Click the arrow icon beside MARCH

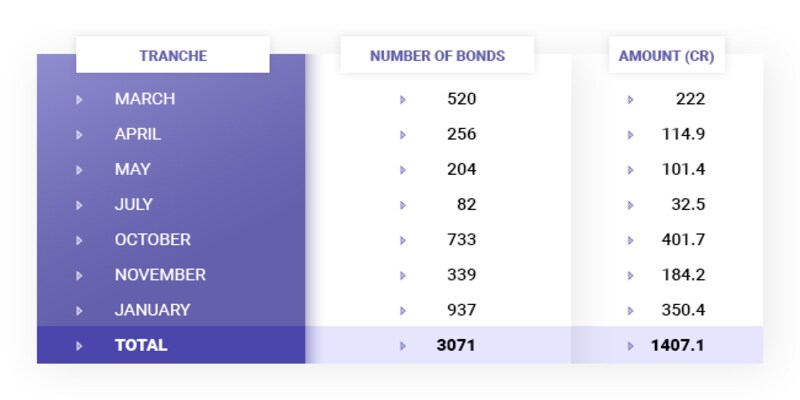(79, 99)
